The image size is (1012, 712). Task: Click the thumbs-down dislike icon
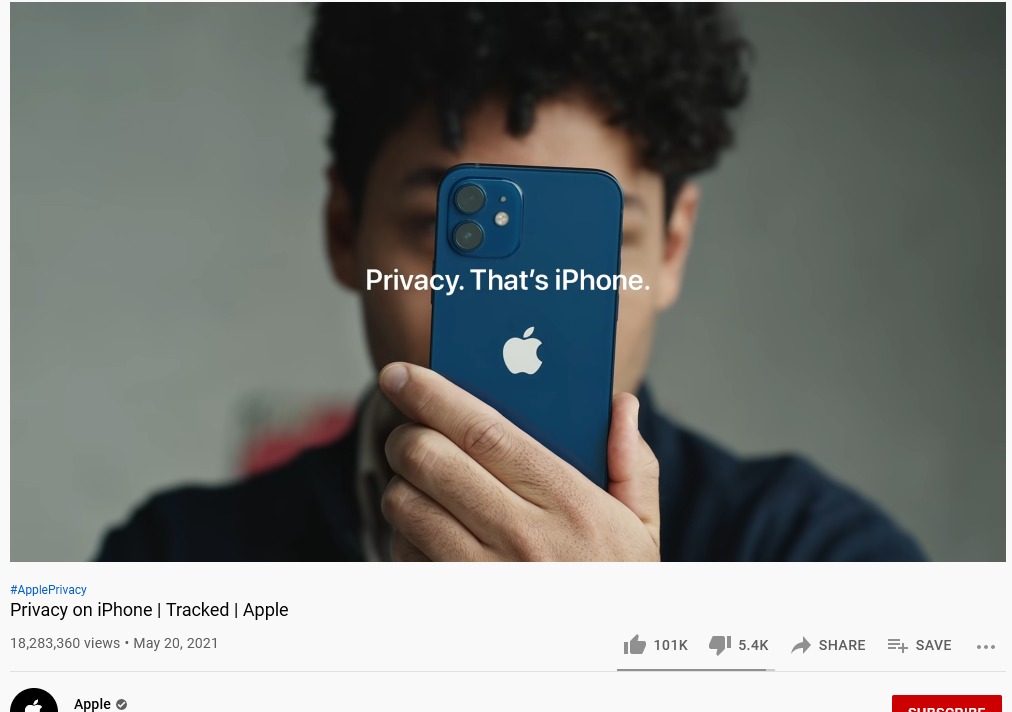[x=720, y=645]
